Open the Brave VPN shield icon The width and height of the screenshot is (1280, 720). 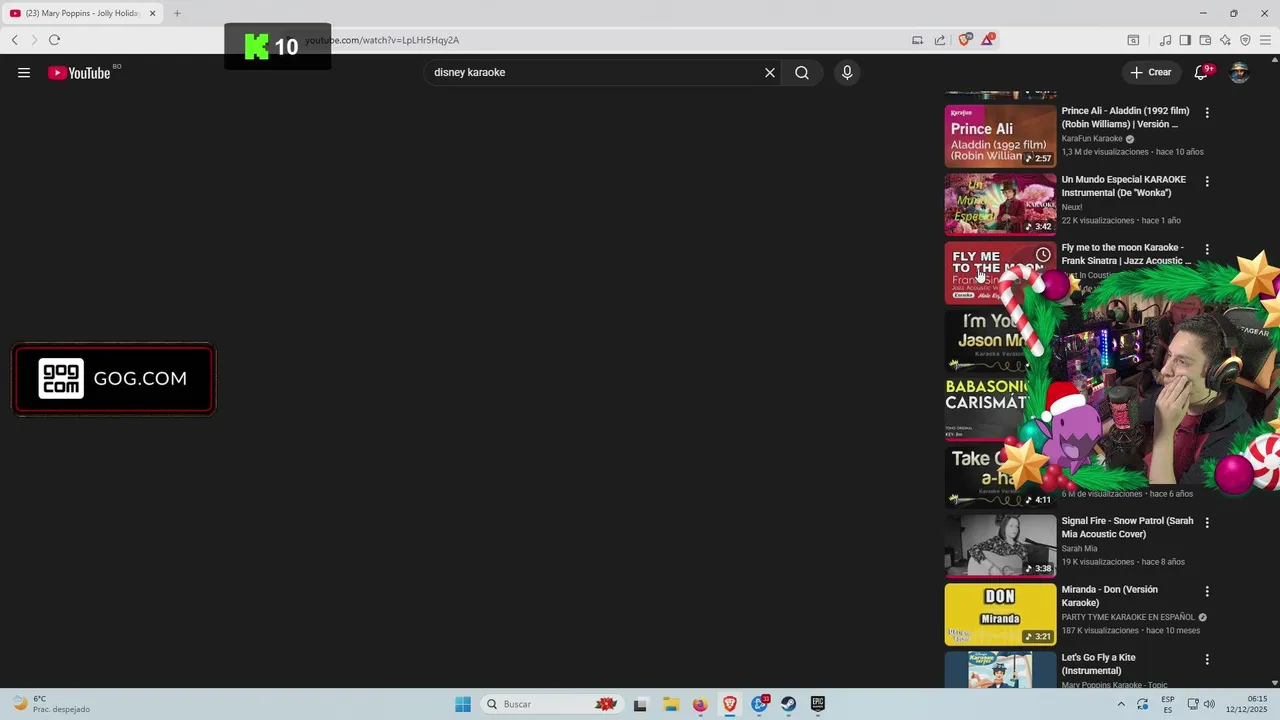(1245, 40)
